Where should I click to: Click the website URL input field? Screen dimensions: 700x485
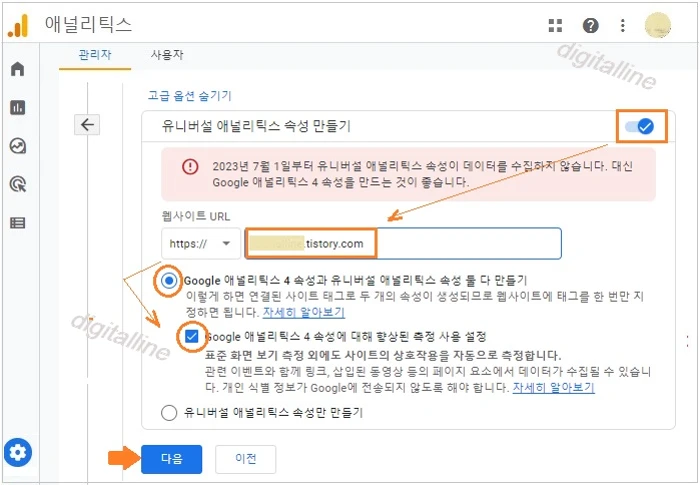click(x=403, y=244)
